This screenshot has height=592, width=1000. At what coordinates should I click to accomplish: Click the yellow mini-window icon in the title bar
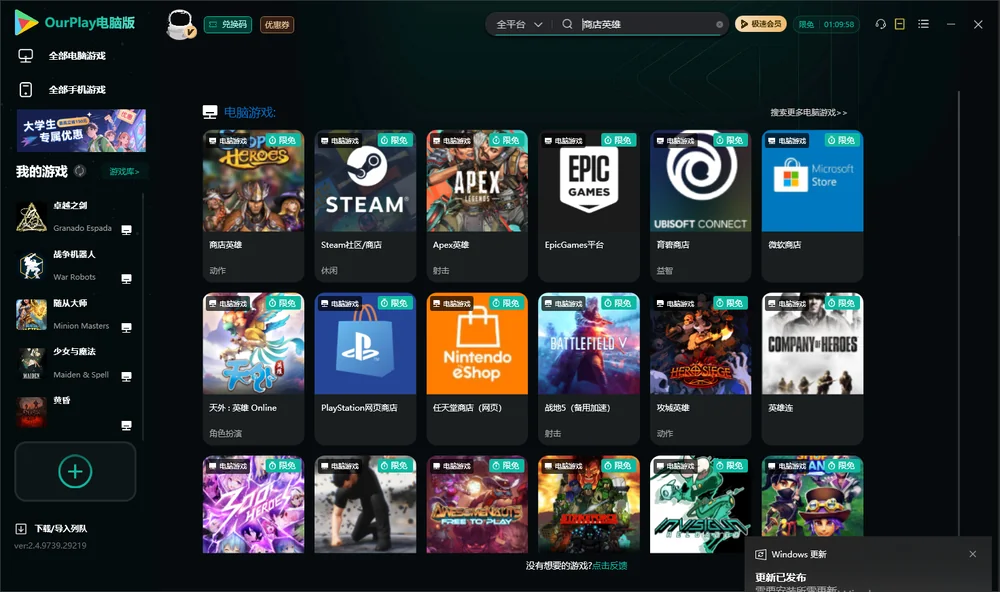click(x=899, y=24)
